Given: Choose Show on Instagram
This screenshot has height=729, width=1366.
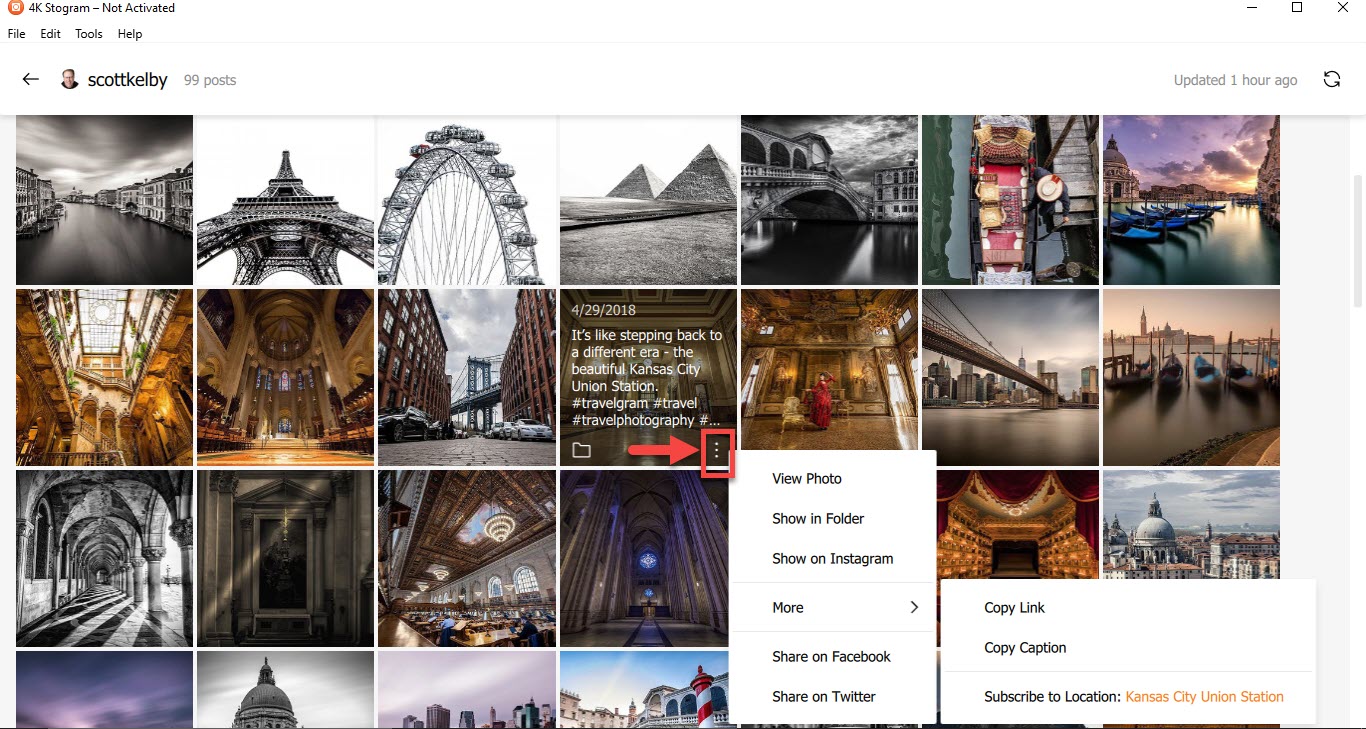Looking at the screenshot, I should [x=832, y=558].
